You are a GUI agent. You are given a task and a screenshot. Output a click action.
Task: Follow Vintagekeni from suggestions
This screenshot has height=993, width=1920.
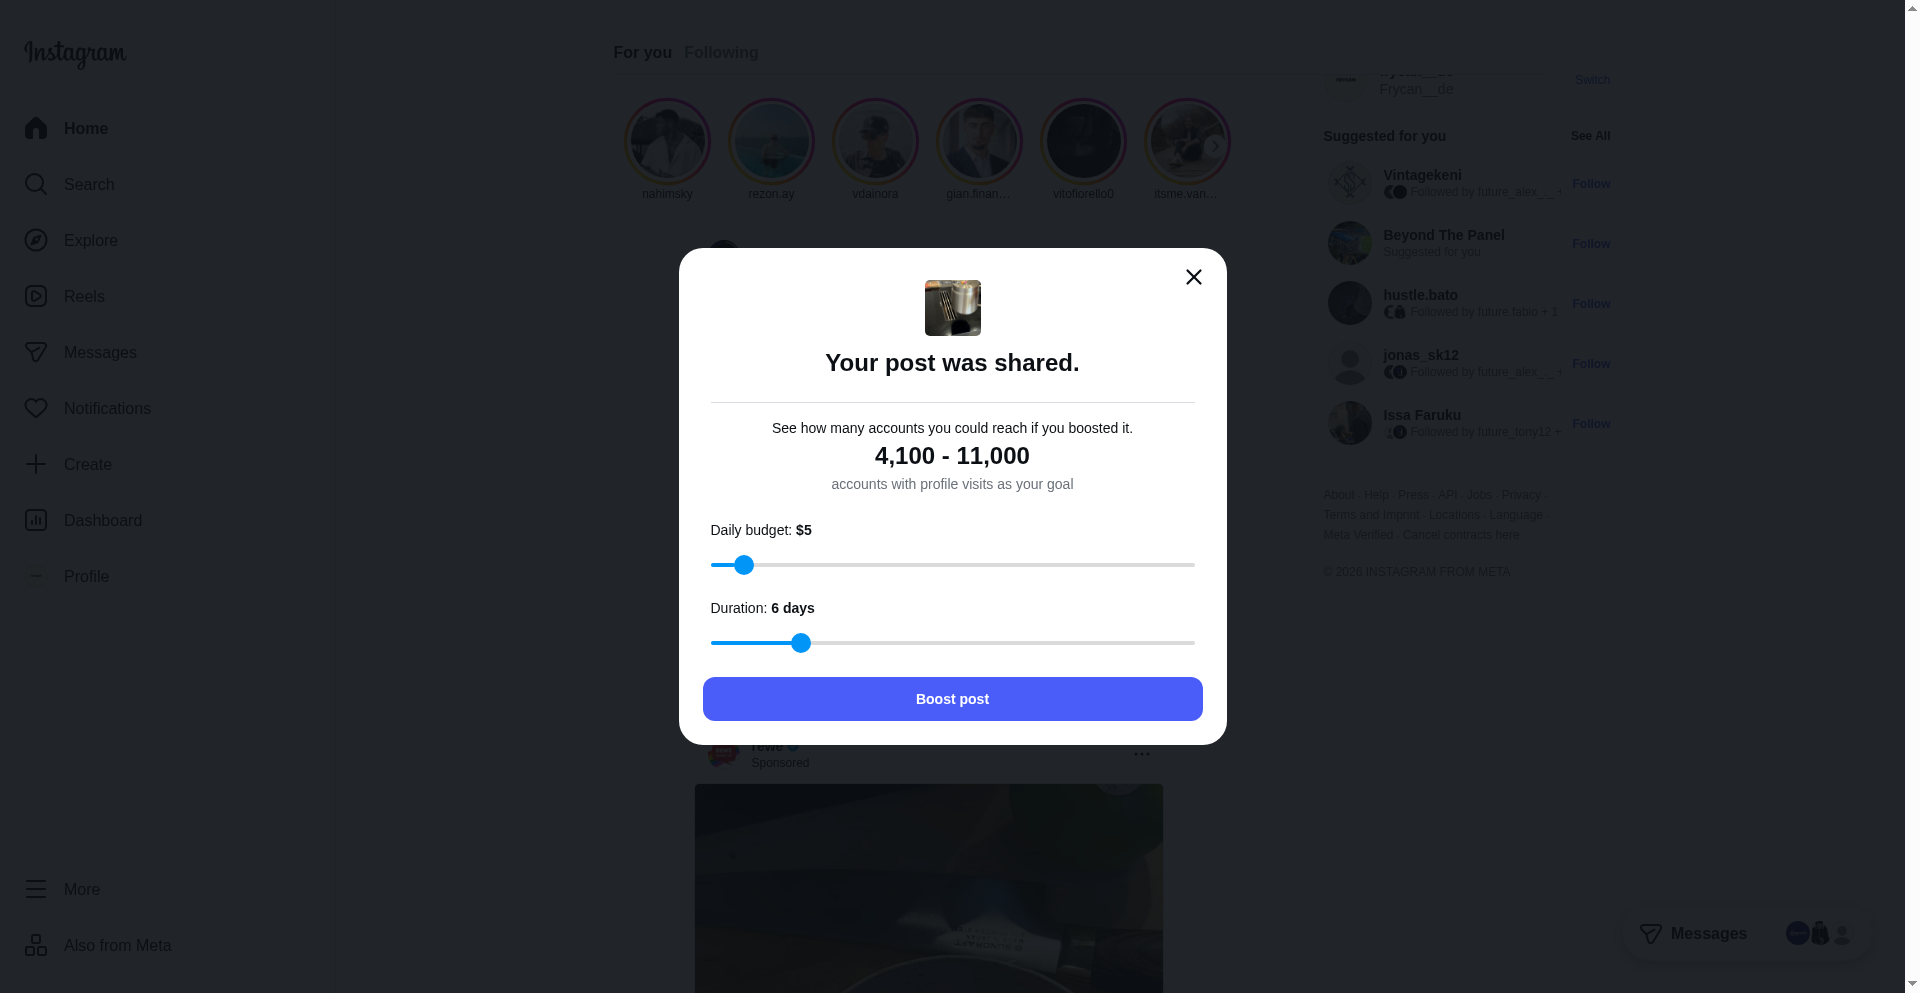pyautogui.click(x=1591, y=184)
